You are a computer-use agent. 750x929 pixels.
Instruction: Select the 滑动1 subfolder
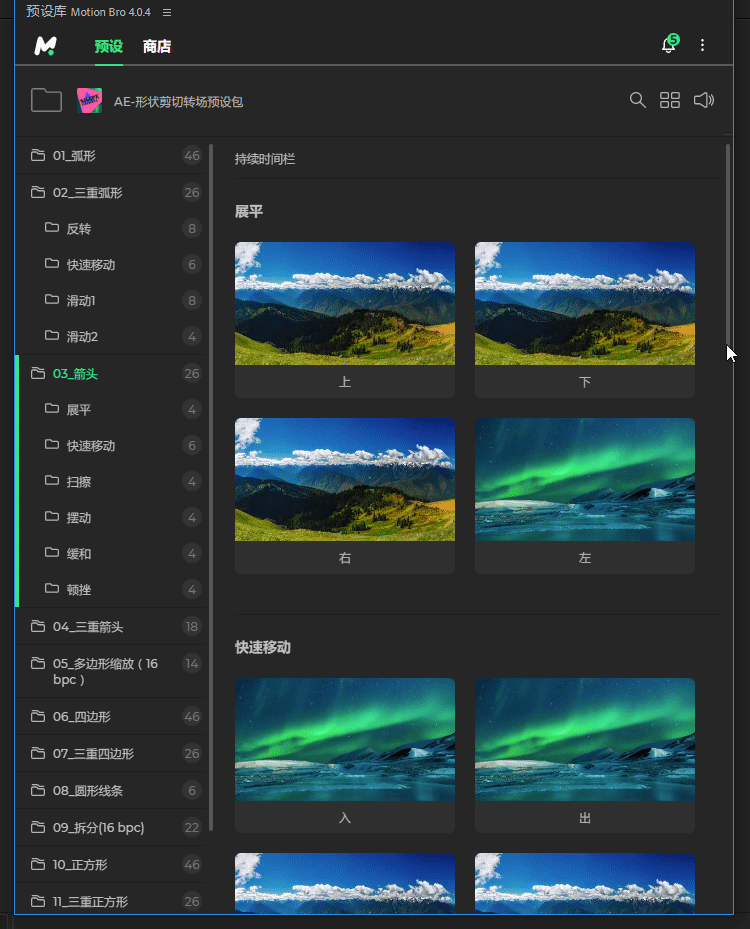tap(111, 300)
